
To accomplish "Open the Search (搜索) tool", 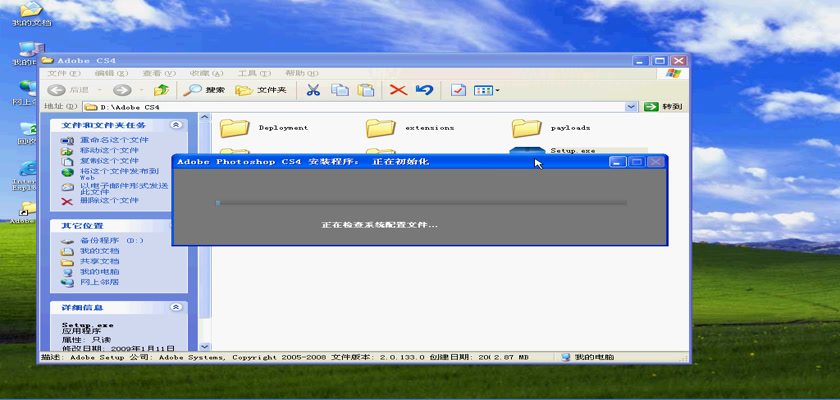I will (204, 90).
